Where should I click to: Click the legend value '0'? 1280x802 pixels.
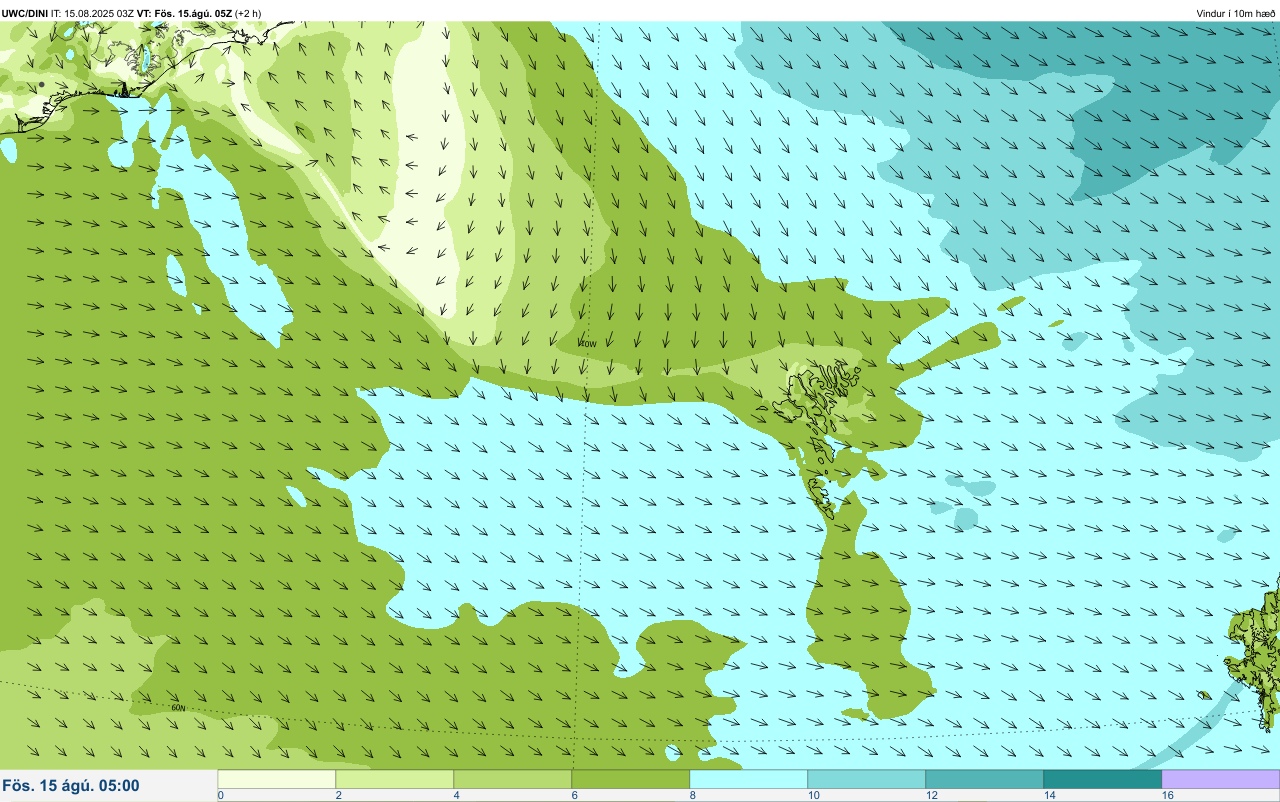point(220,795)
